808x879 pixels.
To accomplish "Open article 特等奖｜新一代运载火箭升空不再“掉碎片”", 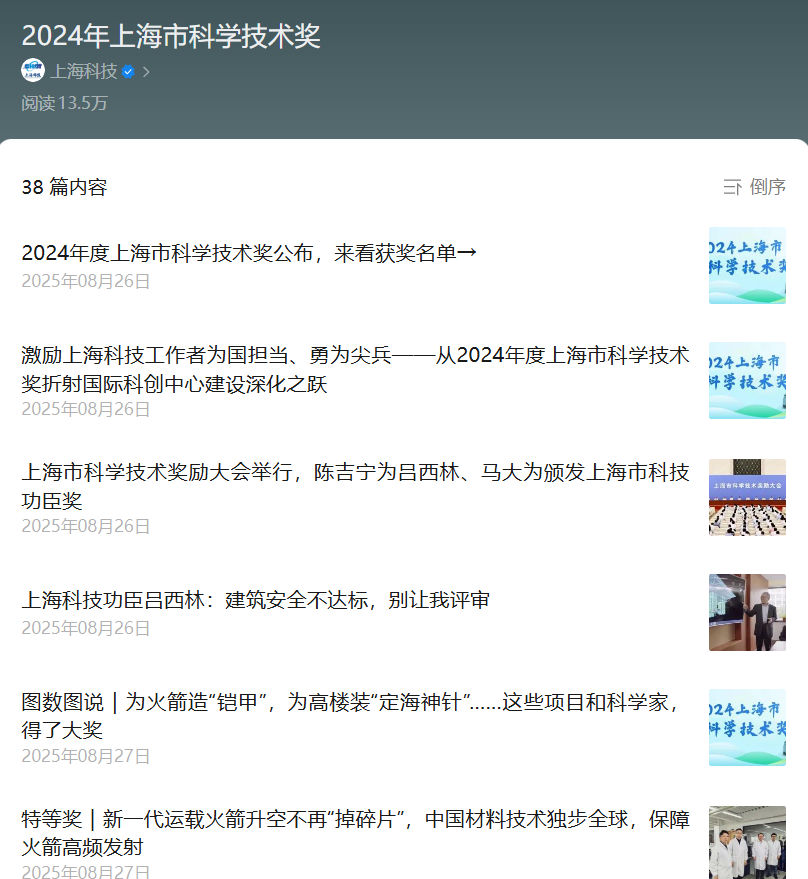I will pos(355,833).
